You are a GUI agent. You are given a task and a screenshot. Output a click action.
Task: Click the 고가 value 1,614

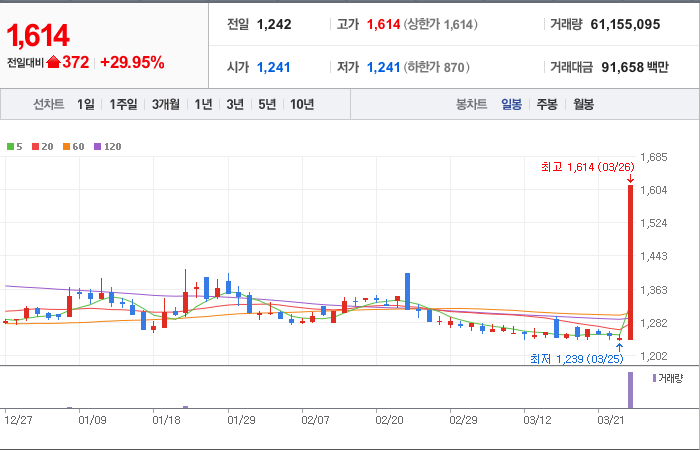(383, 24)
